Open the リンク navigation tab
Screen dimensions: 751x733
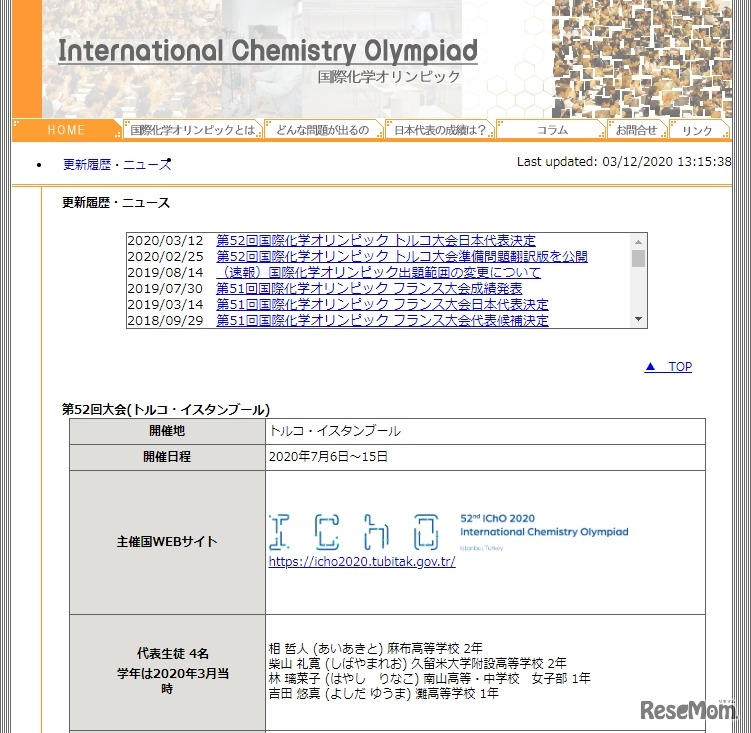click(x=698, y=130)
